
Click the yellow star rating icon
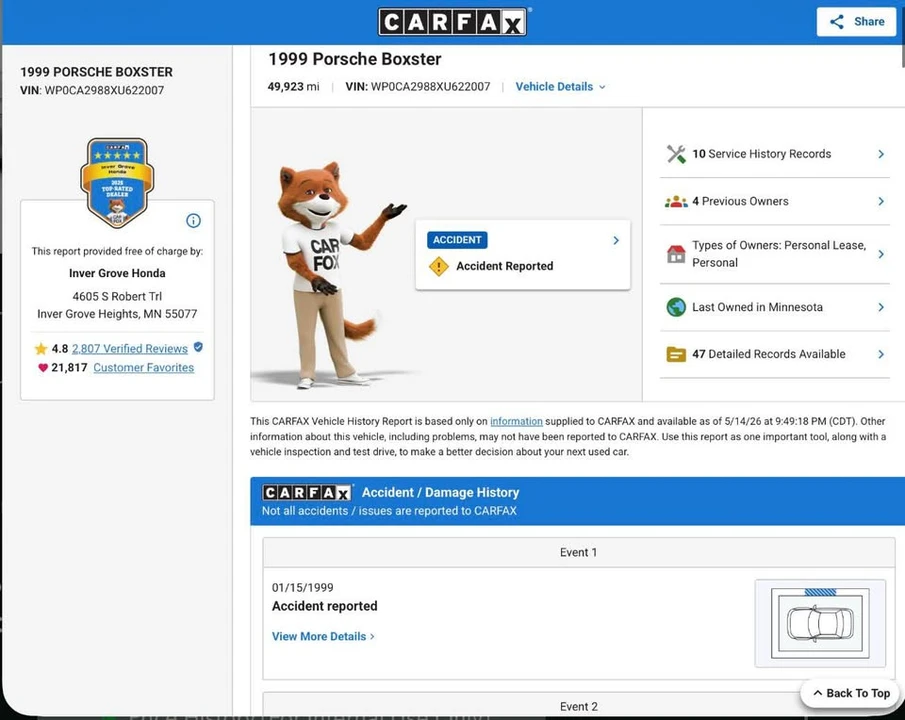[40, 349]
